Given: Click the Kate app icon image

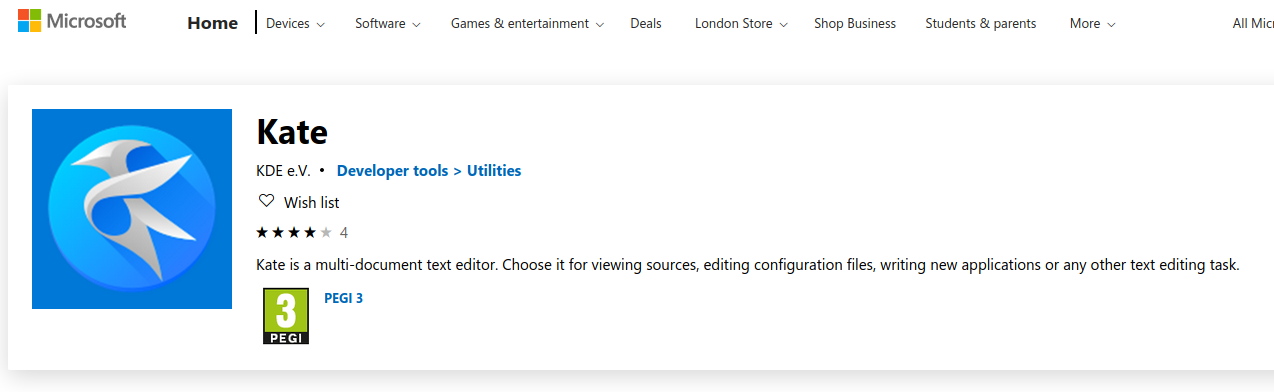Looking at the screenshot, I should [x=132, y=209].
